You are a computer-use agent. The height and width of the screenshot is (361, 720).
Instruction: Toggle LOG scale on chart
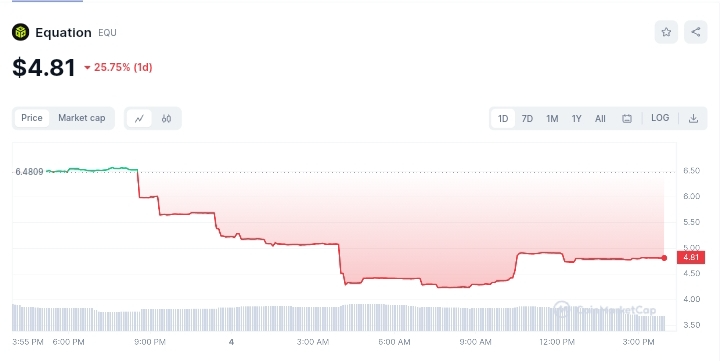[660, 118]
